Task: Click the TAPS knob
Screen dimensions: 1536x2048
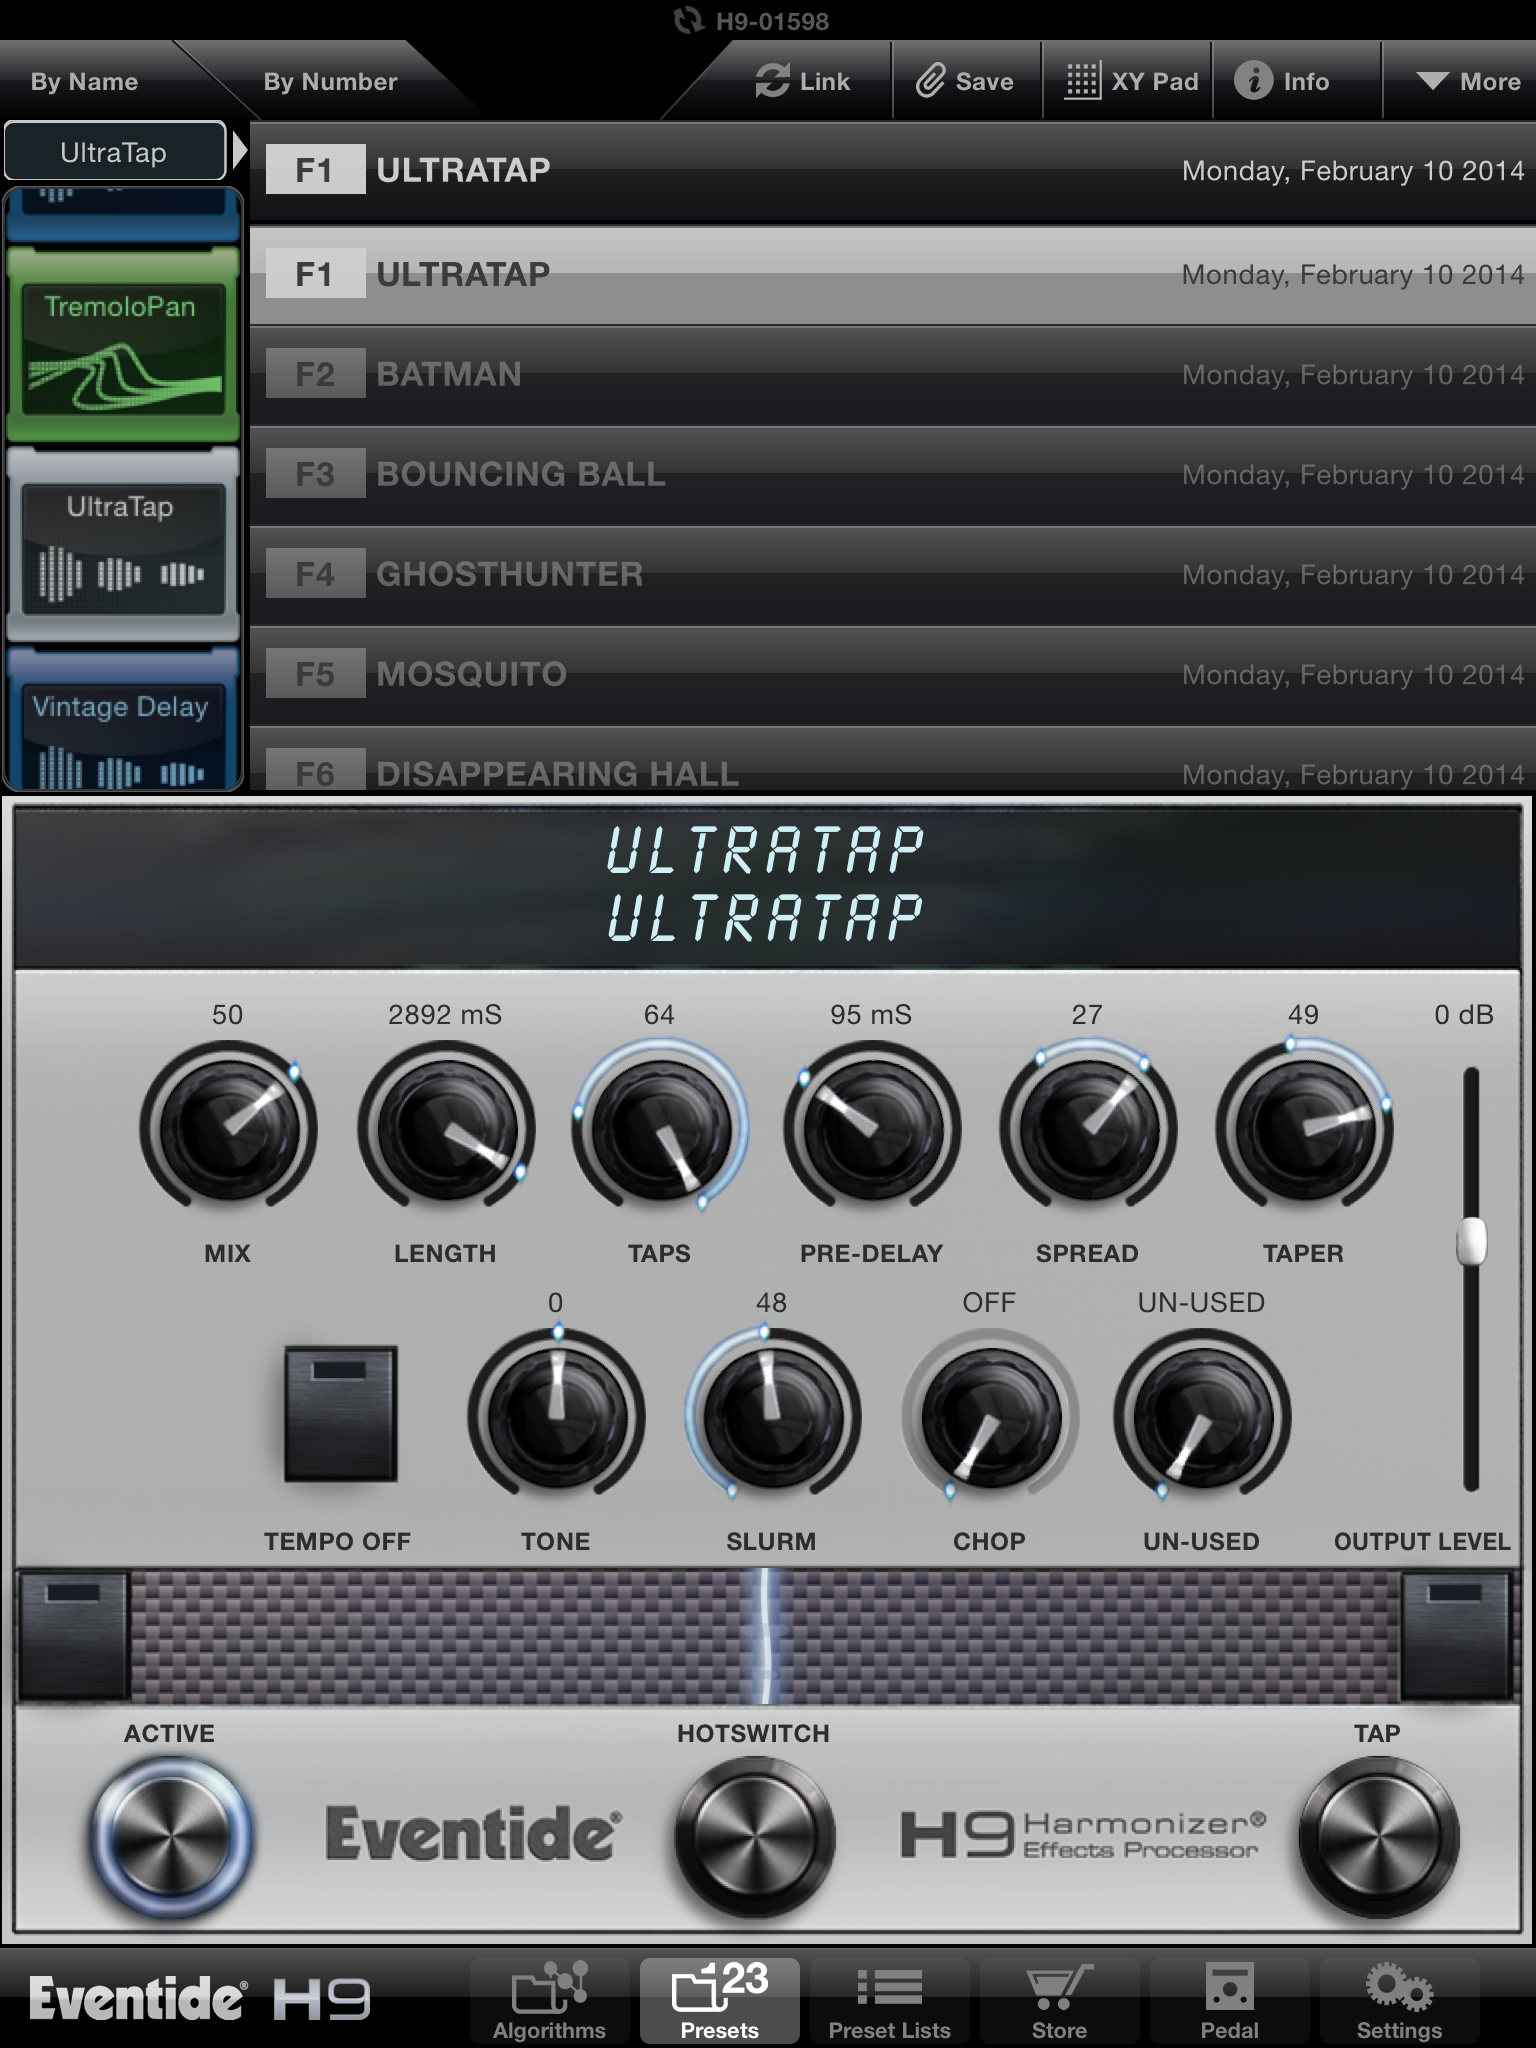Action: pyautogui.click(x=660, y=1128)
